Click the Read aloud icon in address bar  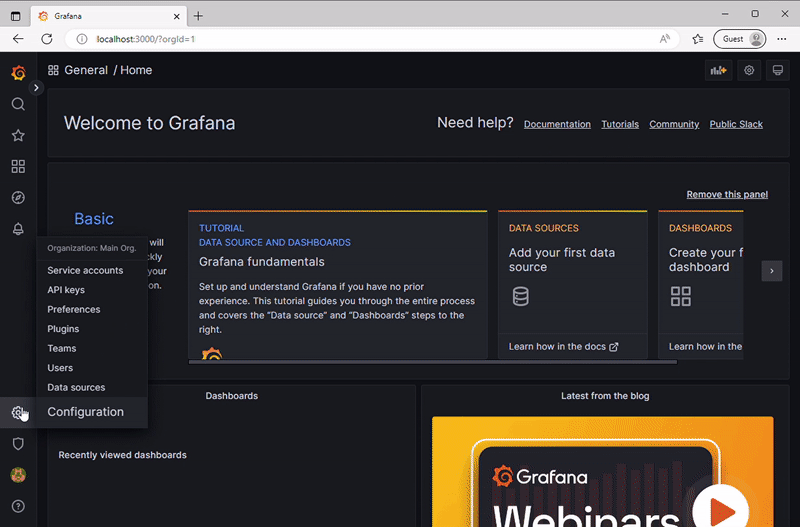coord(664,39)
